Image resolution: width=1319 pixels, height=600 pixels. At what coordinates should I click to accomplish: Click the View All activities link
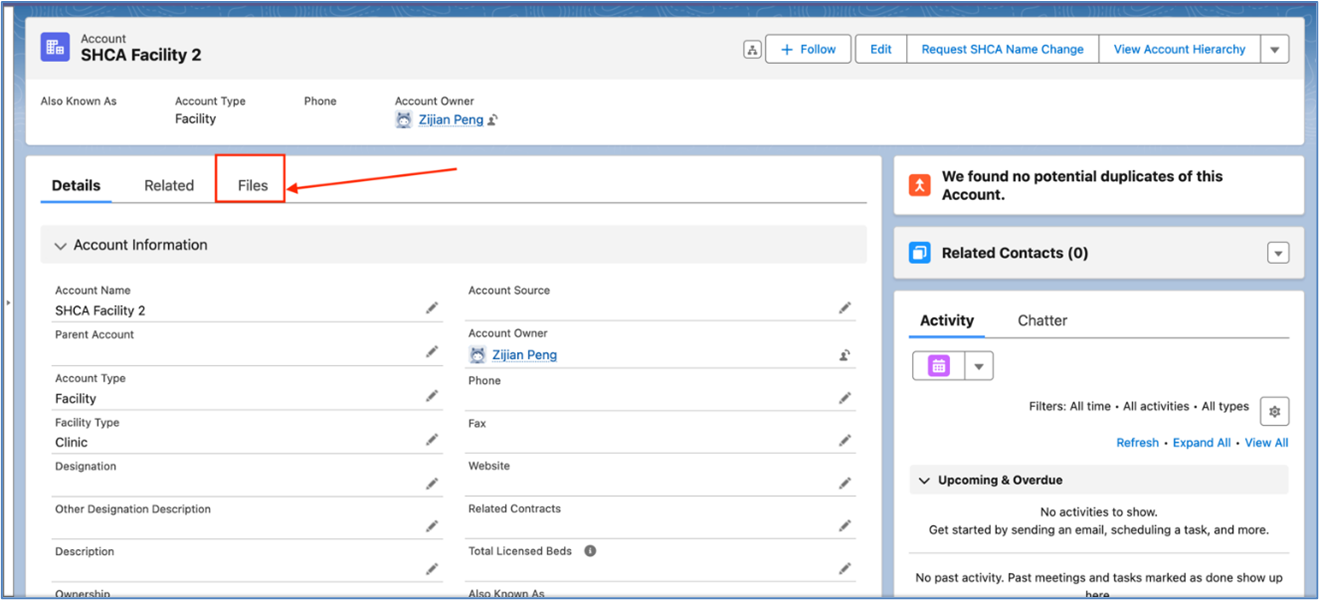pos(1266,443)
